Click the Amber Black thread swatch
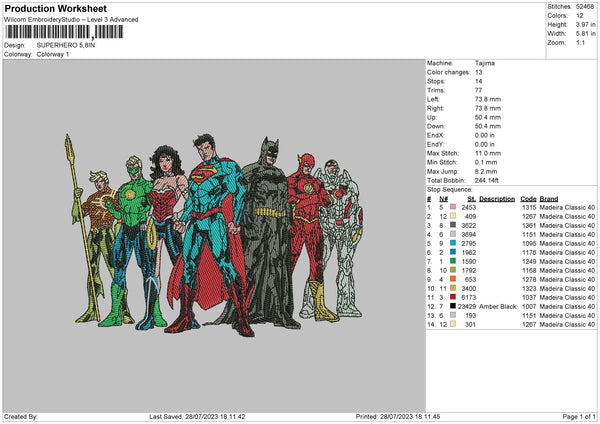Viewport: 600px width, 424px height. click(x=455, y=306)
